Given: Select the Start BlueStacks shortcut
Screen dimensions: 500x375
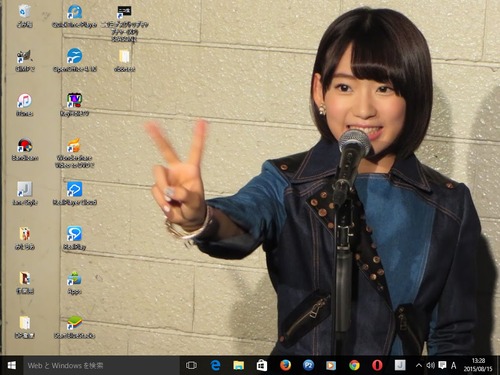Looking at the screenshot, I should tap(75, 326).
